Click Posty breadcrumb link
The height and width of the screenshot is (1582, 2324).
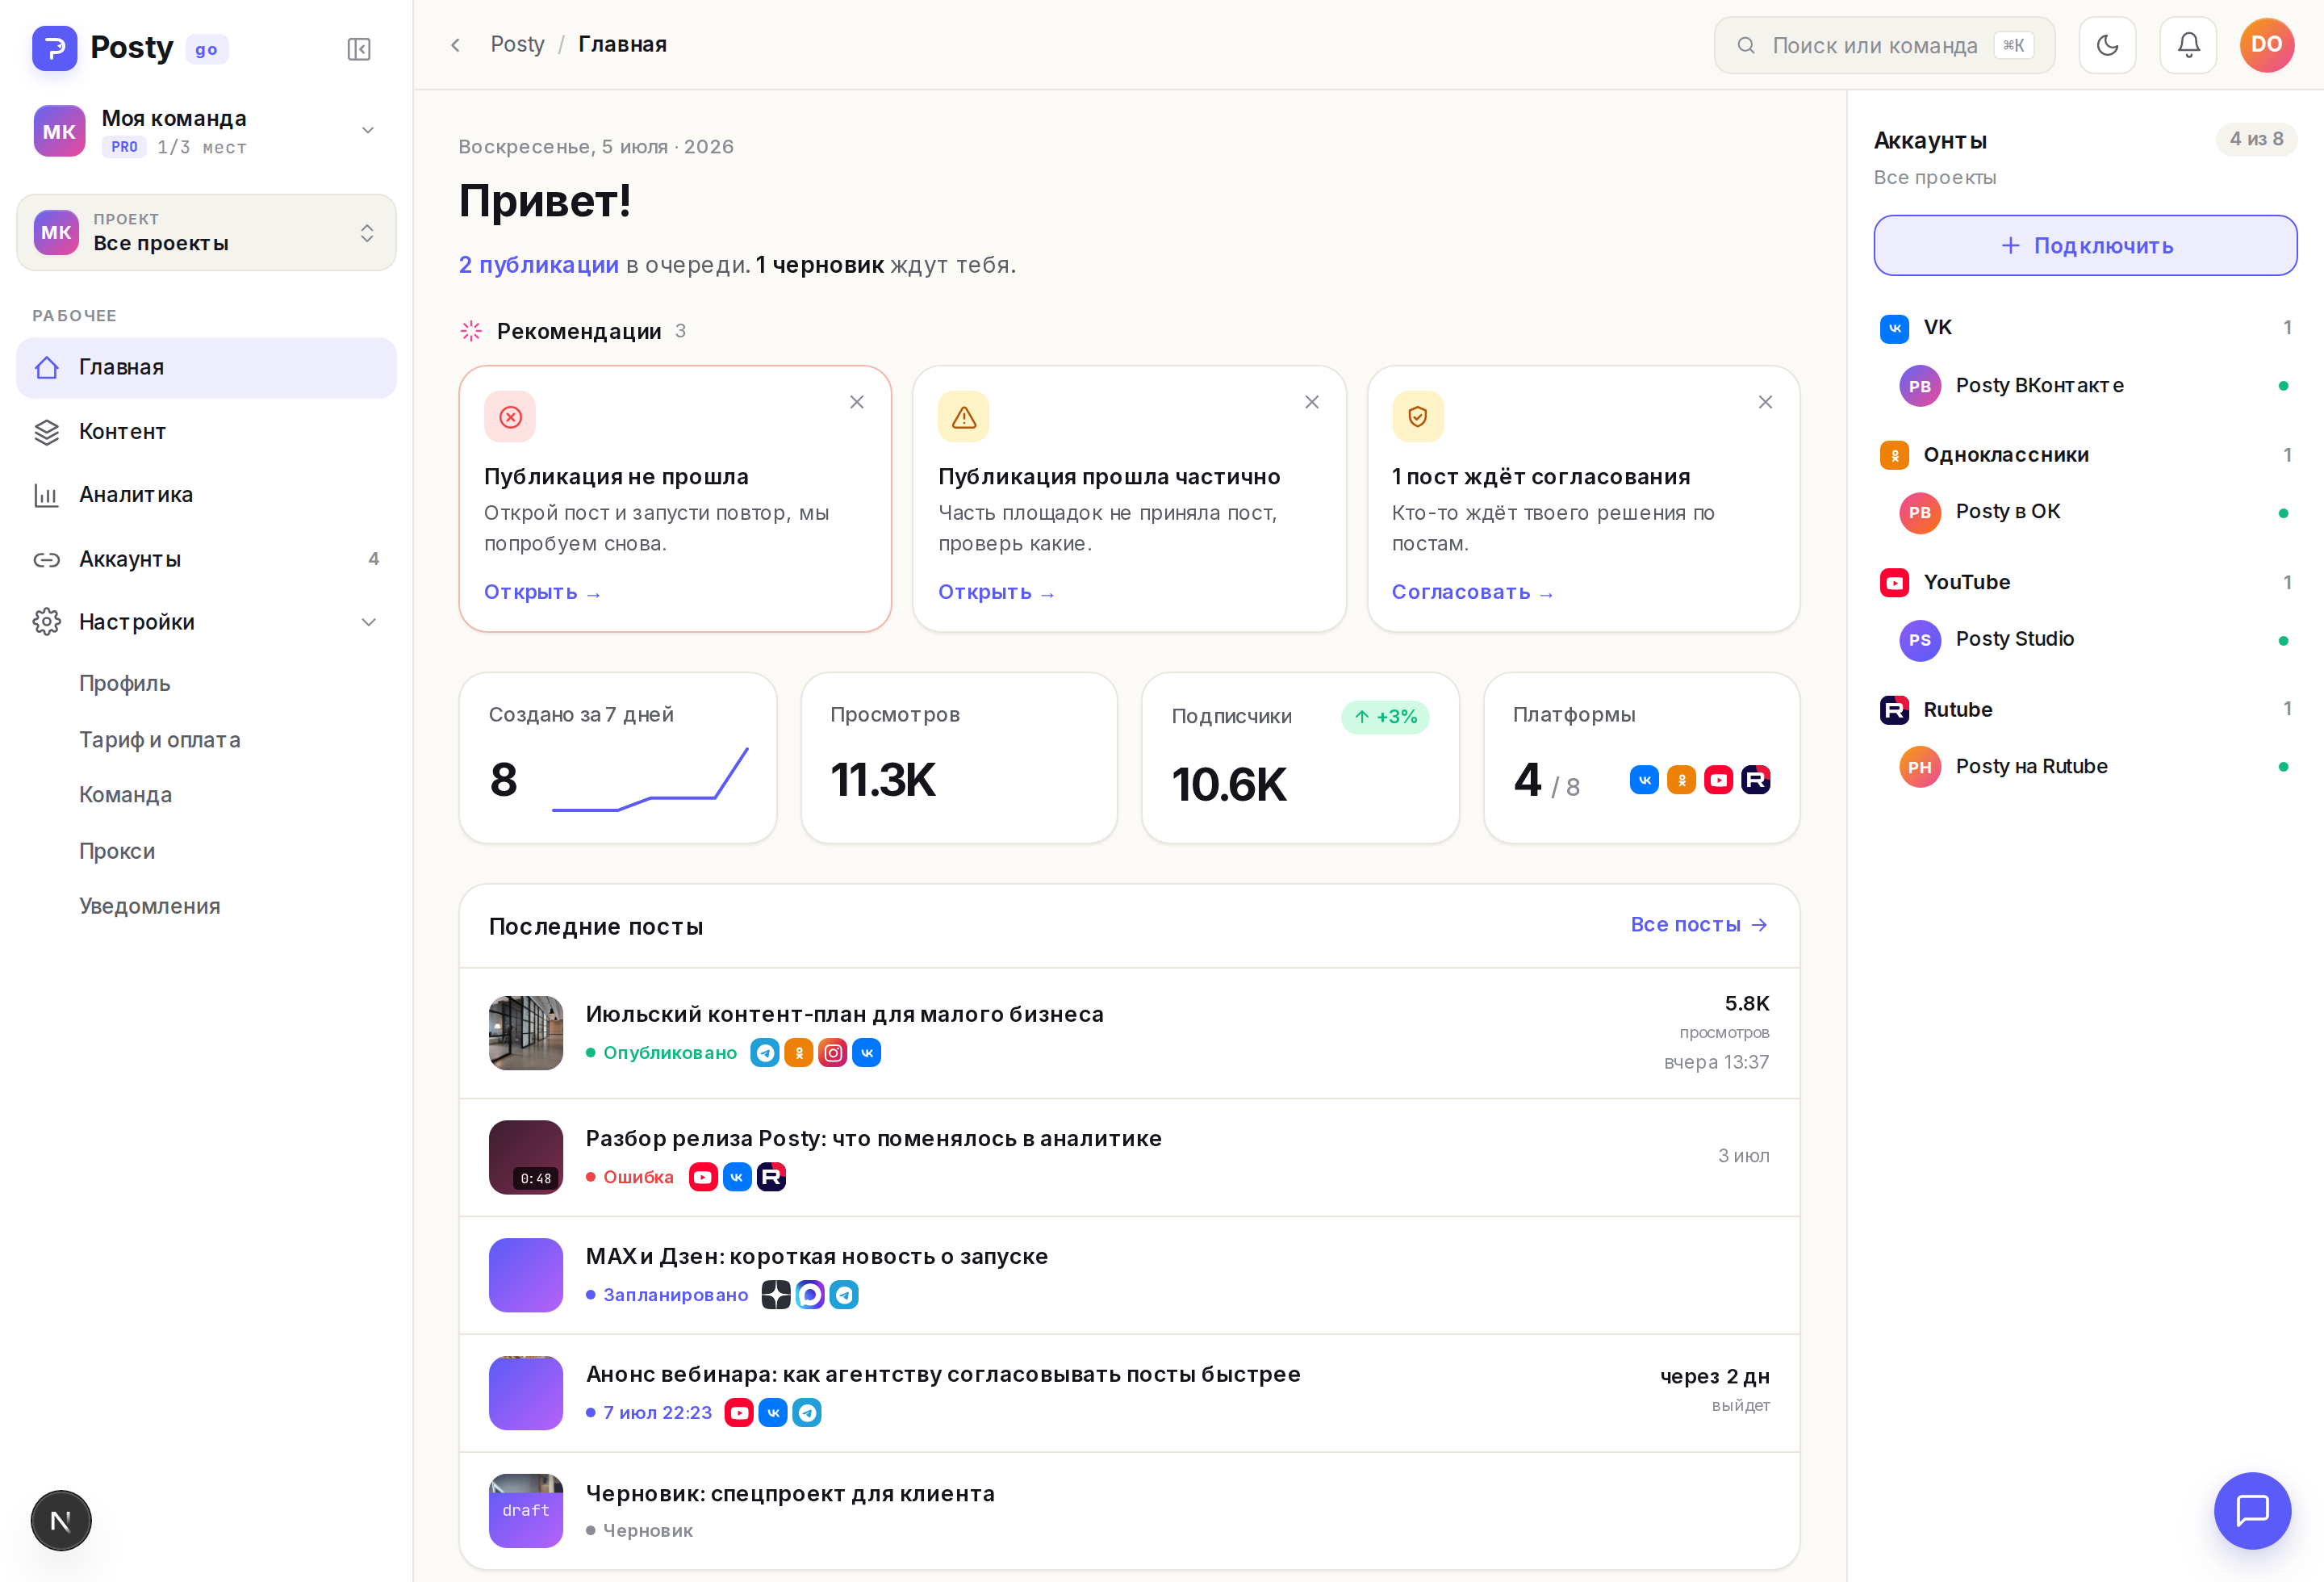click(517, 44)
